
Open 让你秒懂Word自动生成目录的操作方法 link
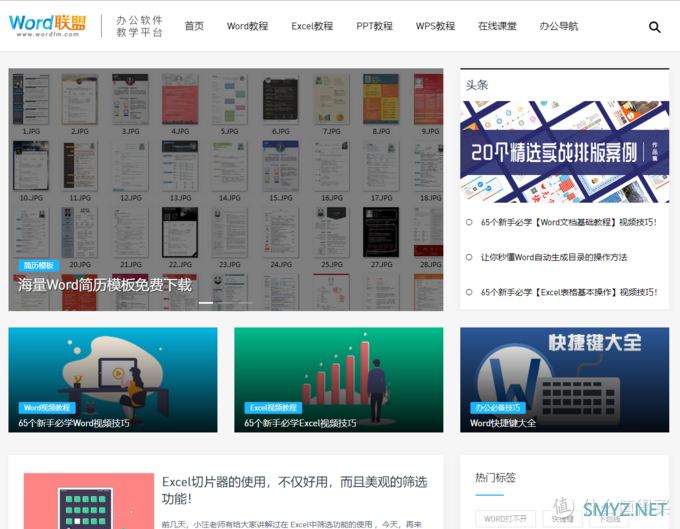tap(554, 257)
